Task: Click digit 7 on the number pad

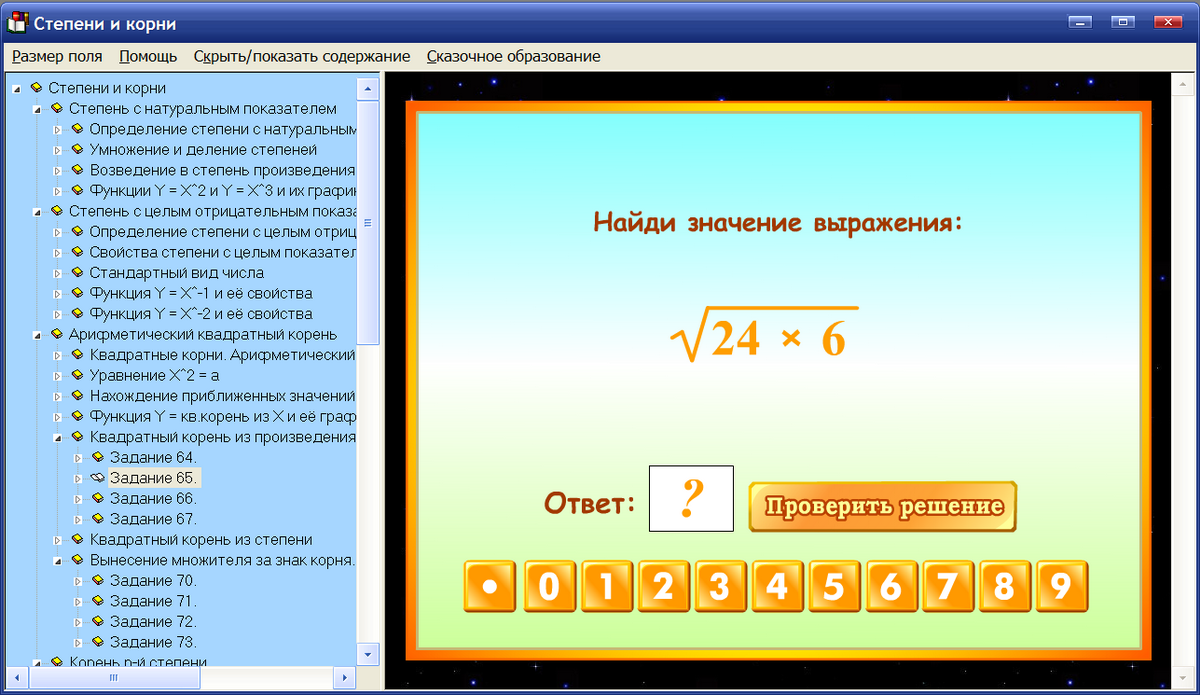Action: (948, 587)
